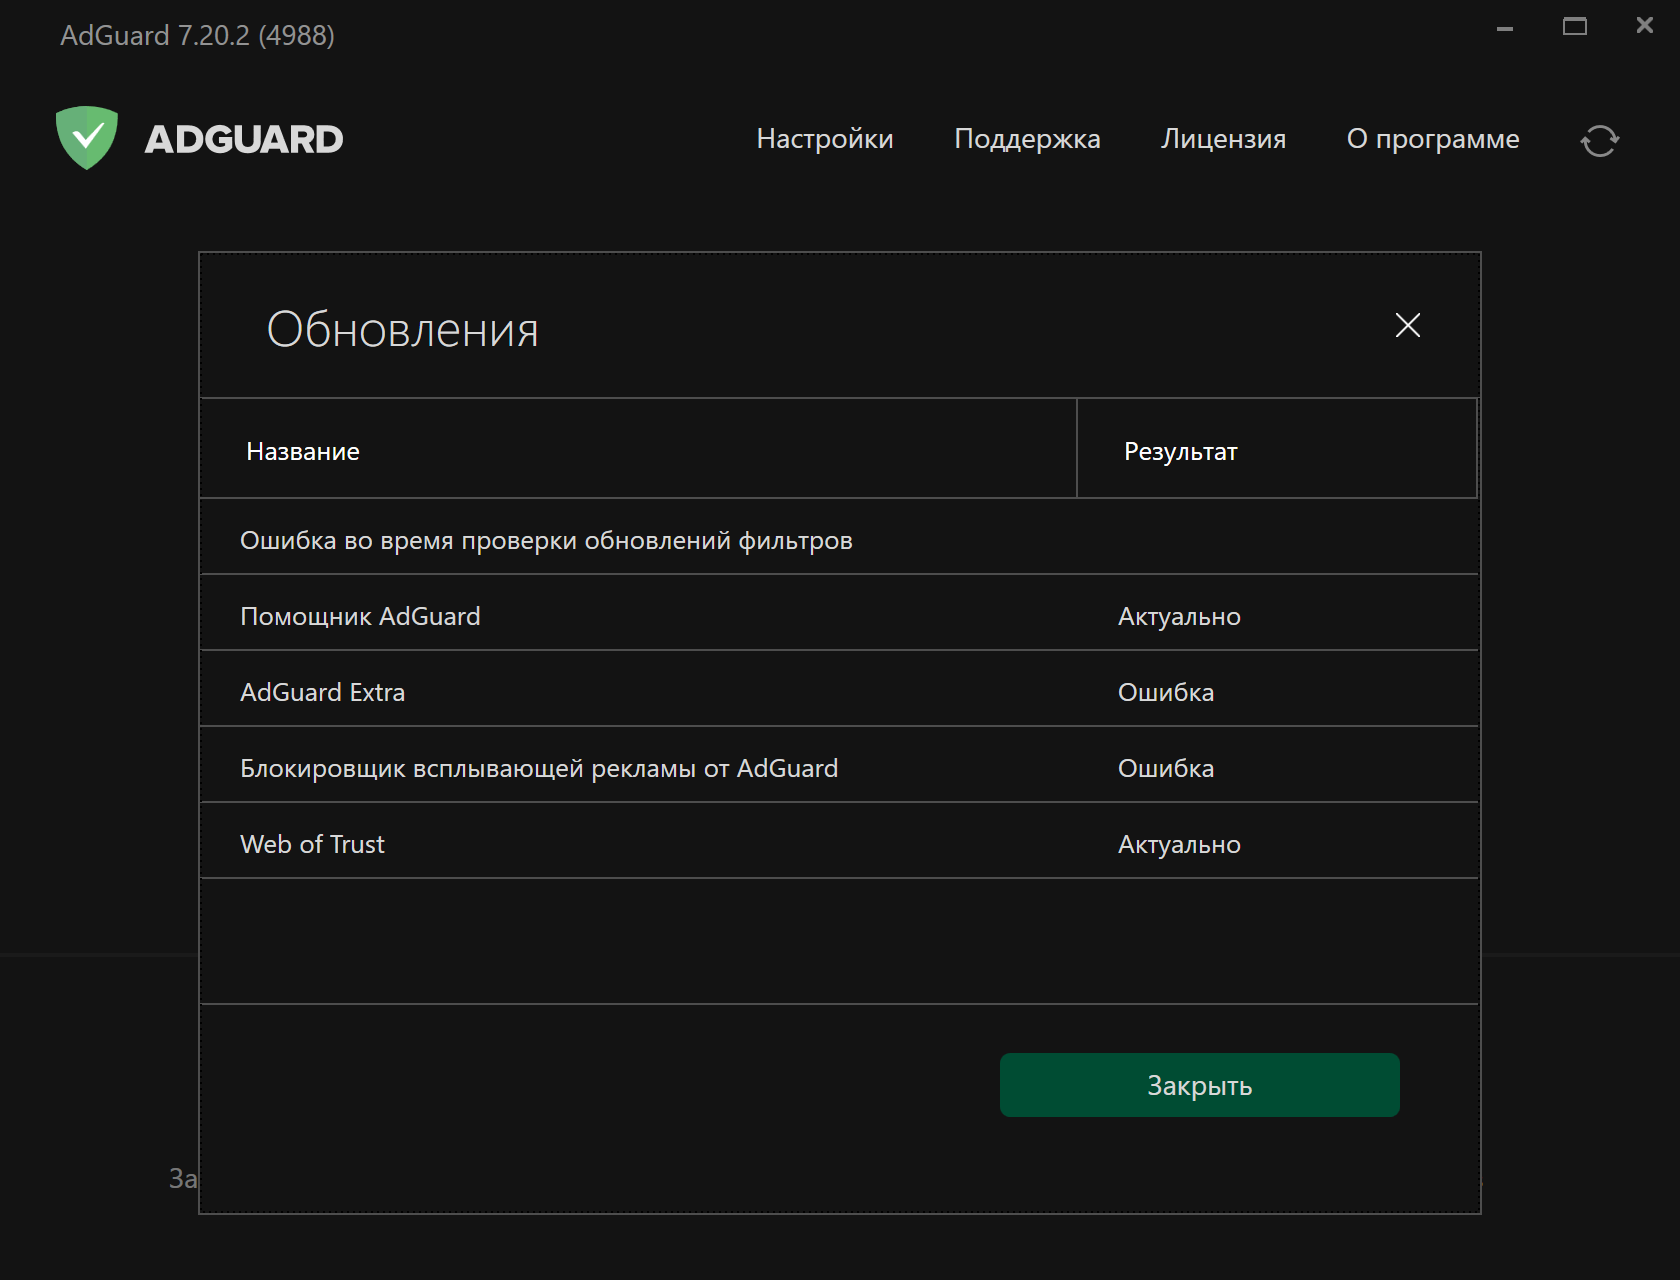
Task: Click the Закрыть button
Action: click(1199, 1085)
